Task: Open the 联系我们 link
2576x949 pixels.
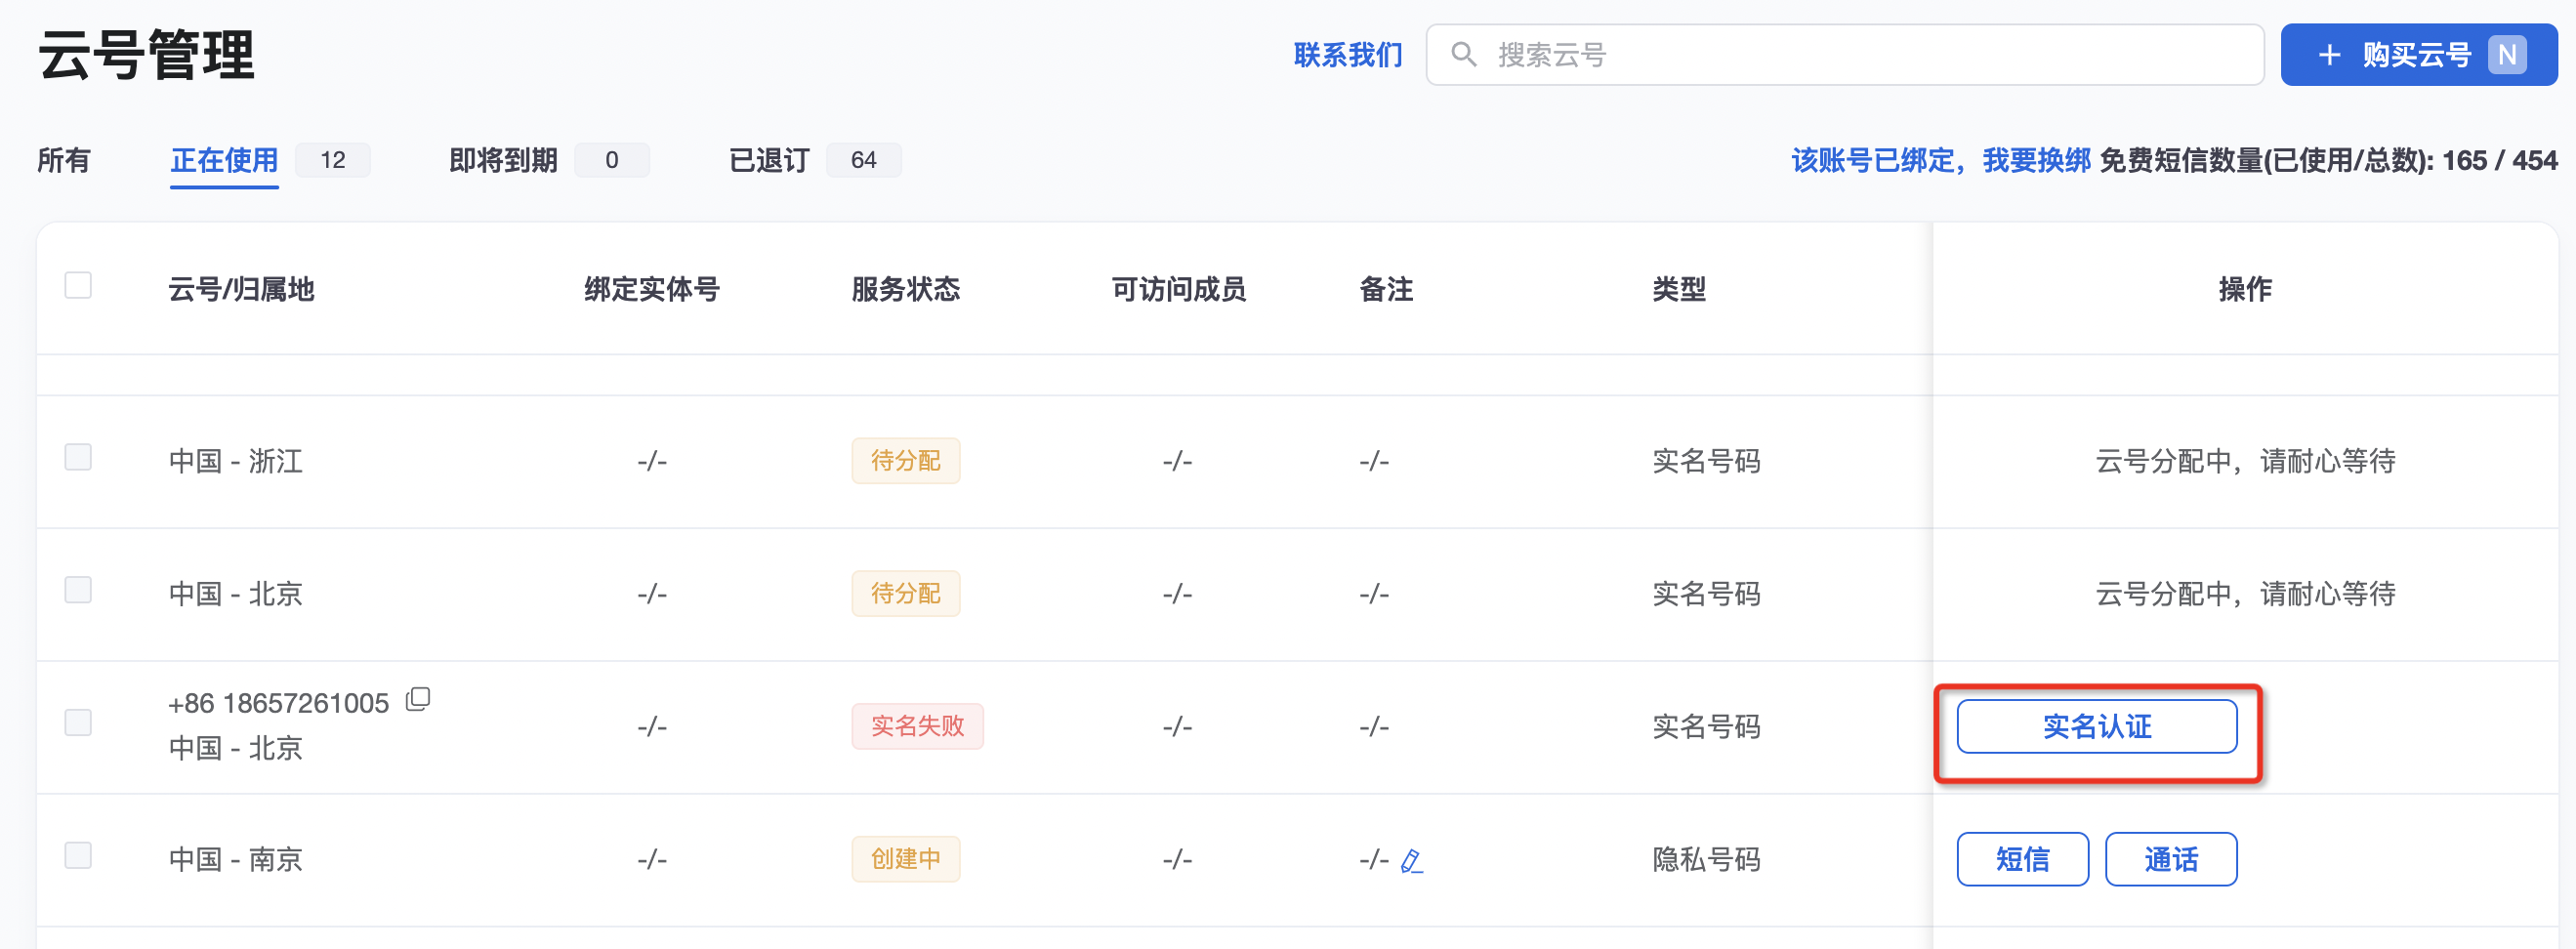Action: click(x=1347, y=55)
